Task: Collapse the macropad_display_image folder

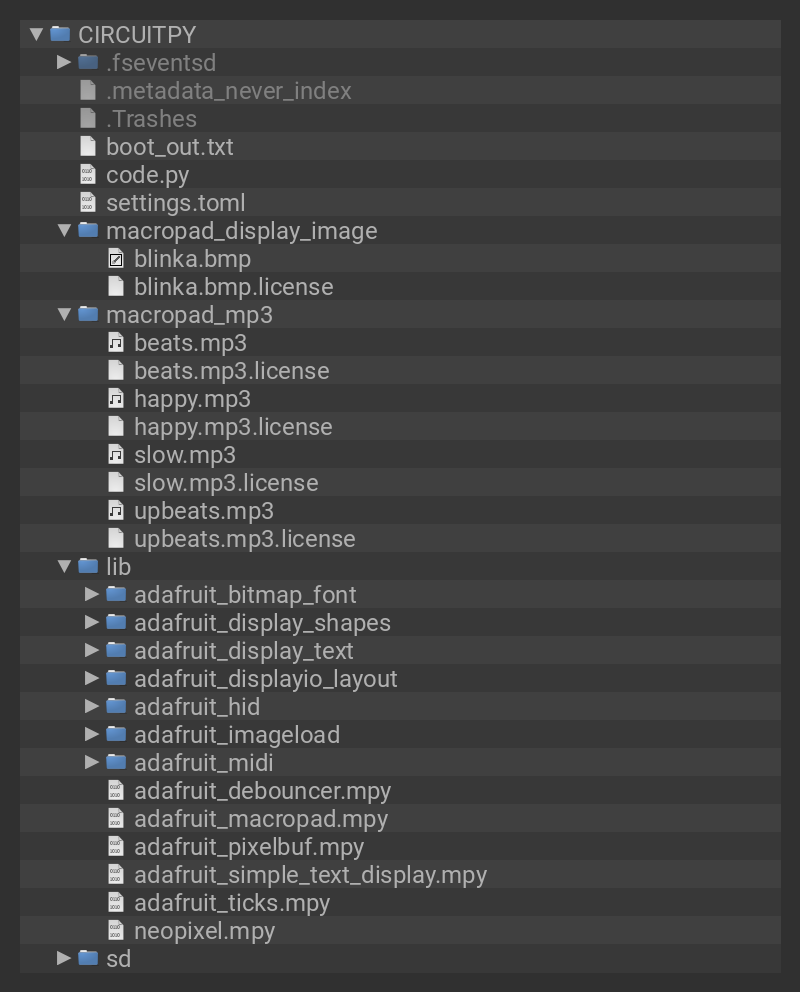Action: 64,230
